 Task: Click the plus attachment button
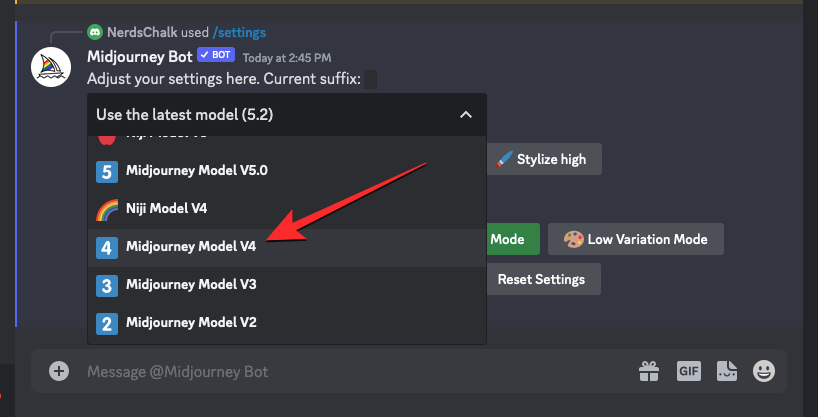coord(59,371)
